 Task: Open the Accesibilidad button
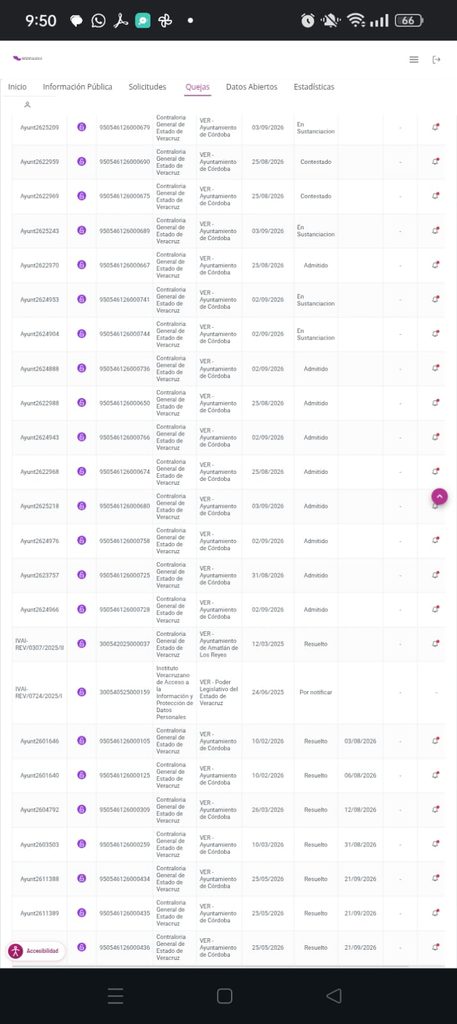tap(36, 951)
